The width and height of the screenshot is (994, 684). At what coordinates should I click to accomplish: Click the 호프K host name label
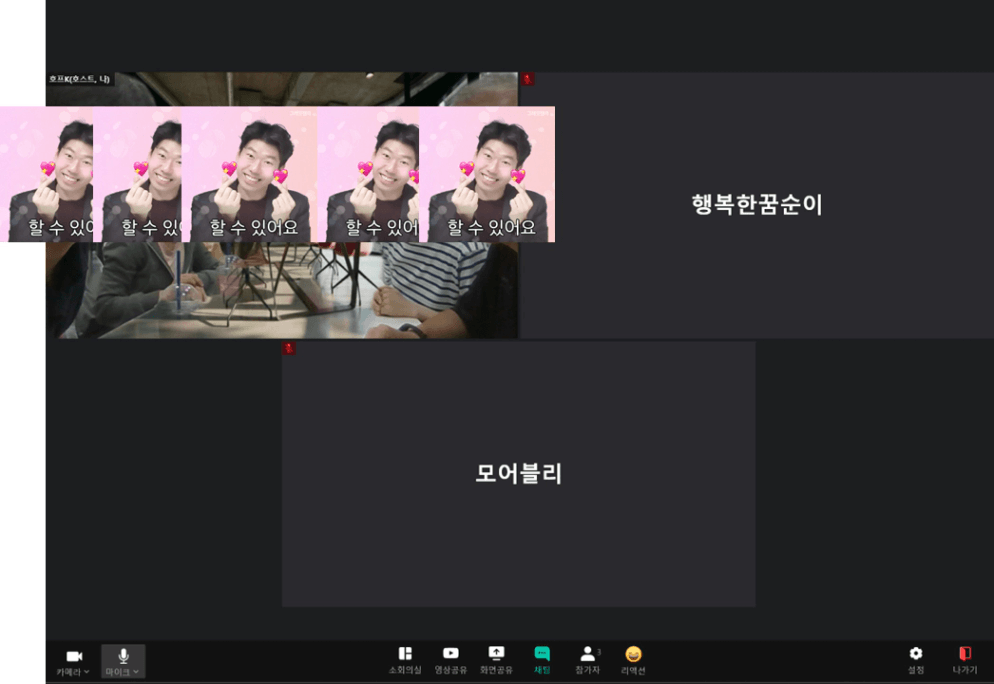point(80,79)
